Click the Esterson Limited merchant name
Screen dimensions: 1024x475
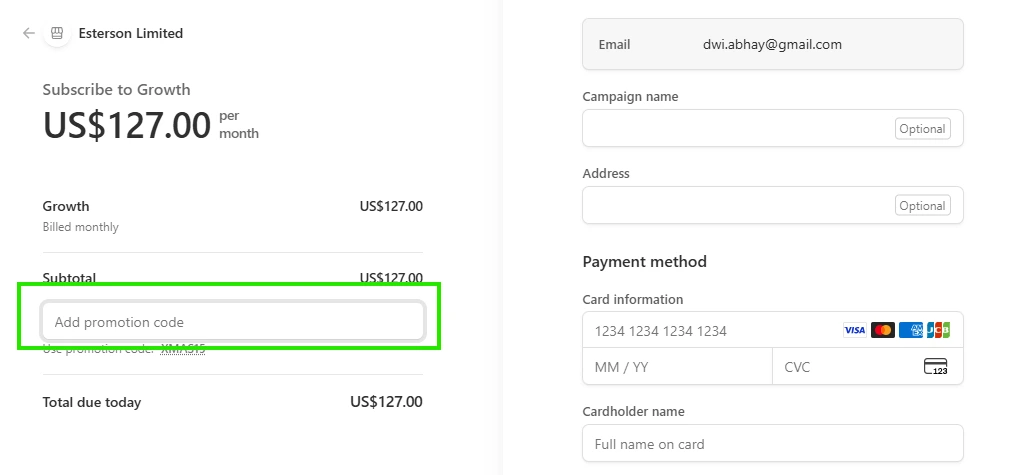click(131, 33)
